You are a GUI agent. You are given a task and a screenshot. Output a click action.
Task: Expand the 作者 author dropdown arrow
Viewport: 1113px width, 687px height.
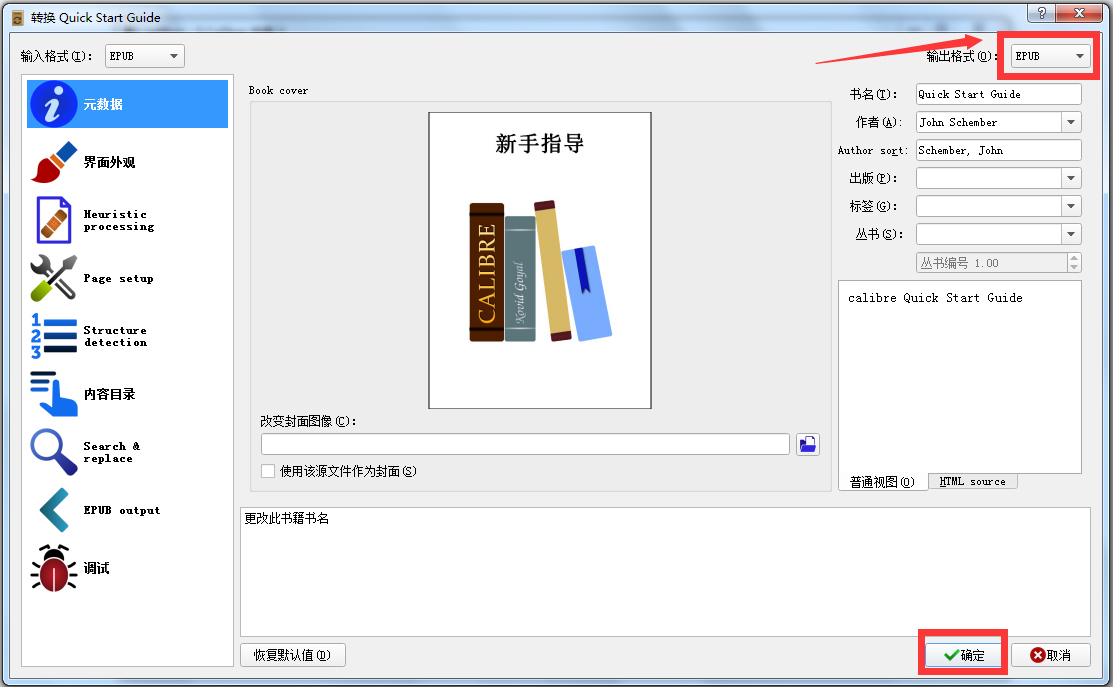tap(1071, 122)
